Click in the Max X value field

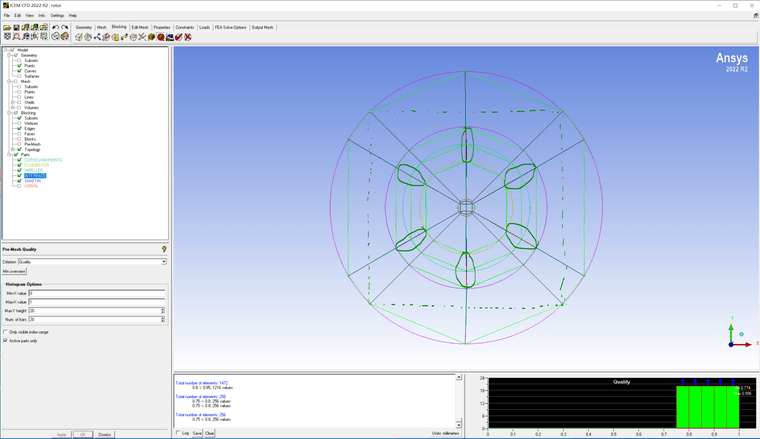tap(96, 302)
